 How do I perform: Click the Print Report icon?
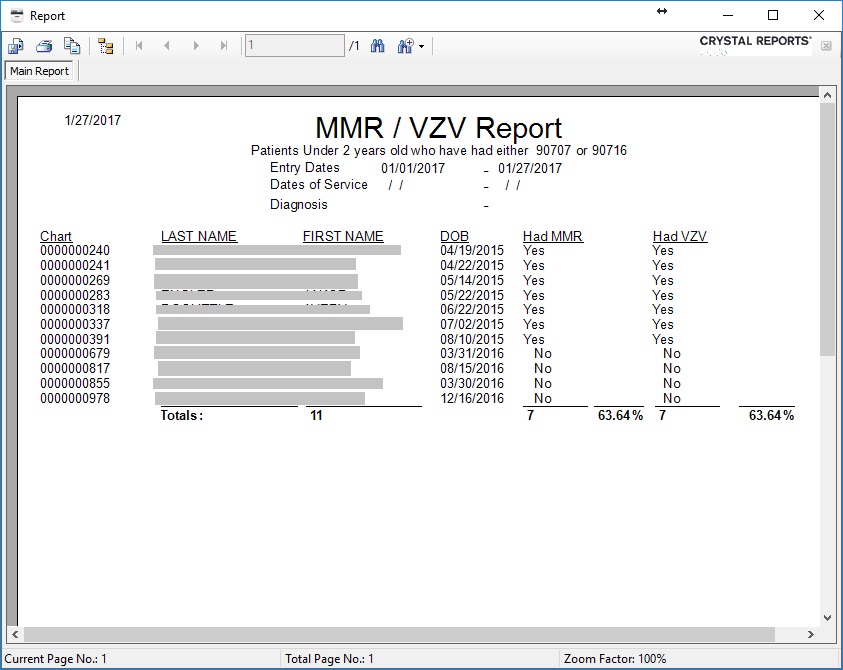pos(44,46)
